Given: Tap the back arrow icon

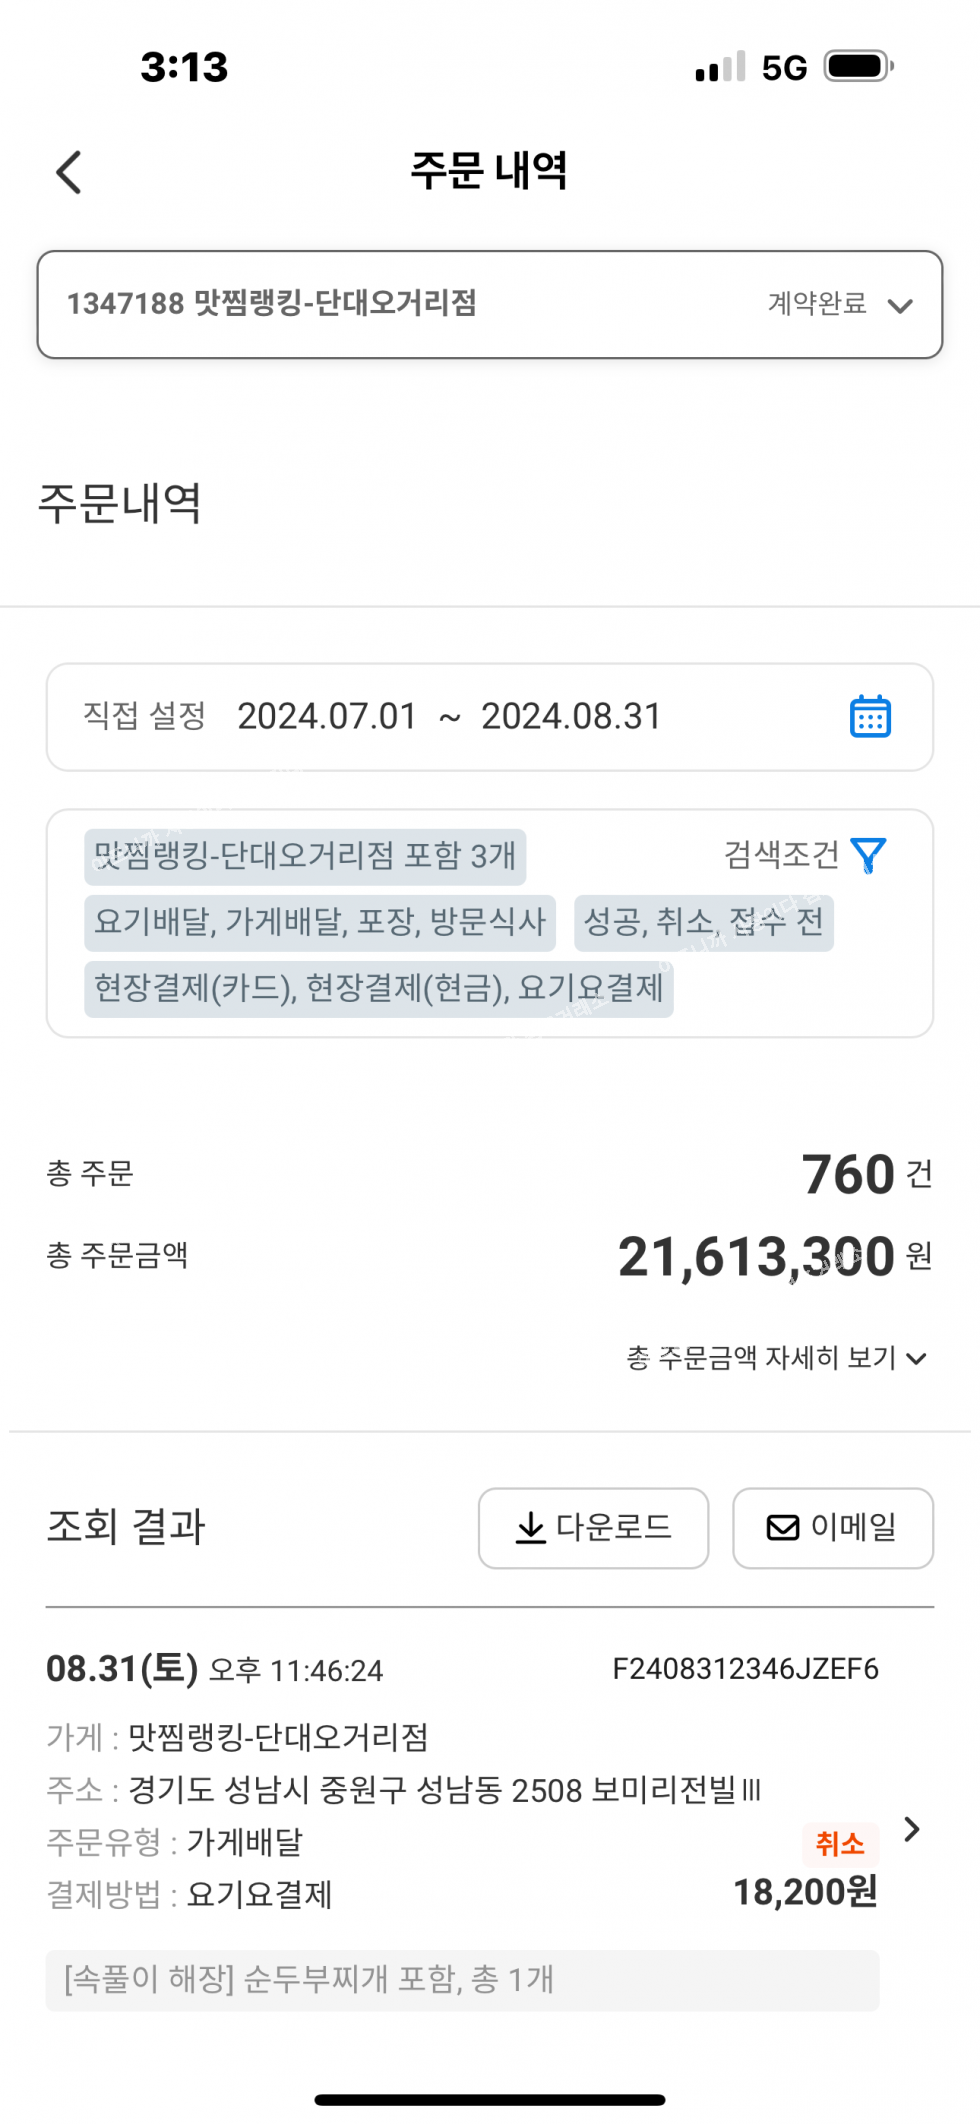Looking at the screenshot, I should [69, 172].
